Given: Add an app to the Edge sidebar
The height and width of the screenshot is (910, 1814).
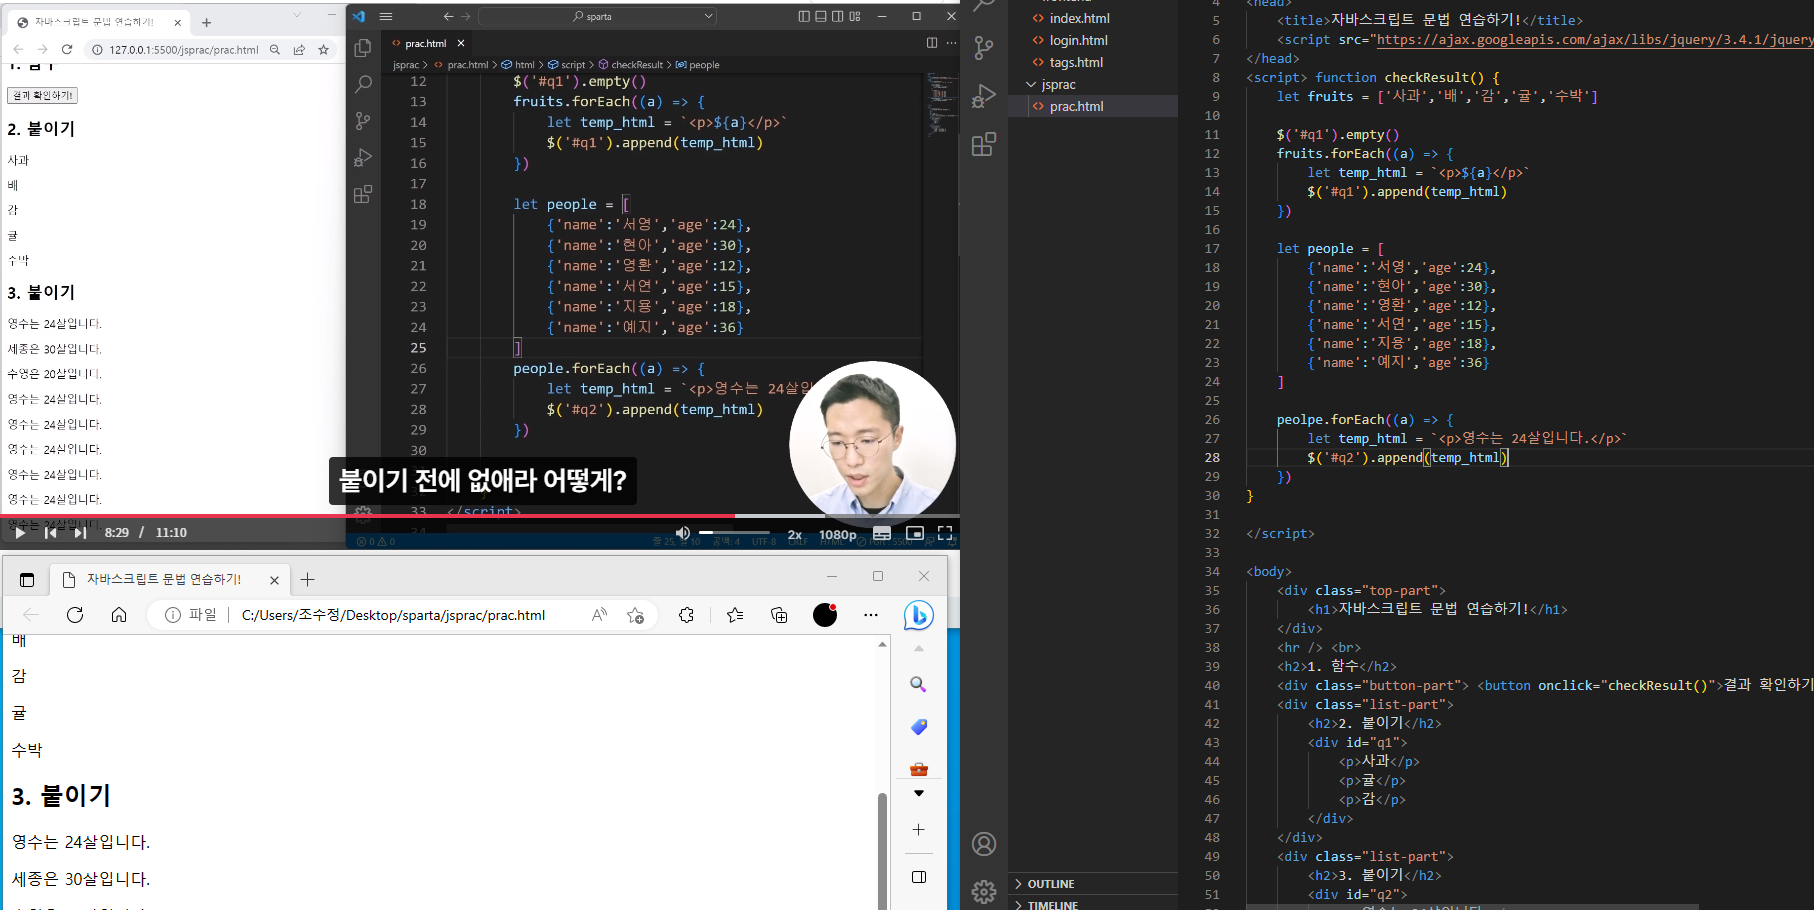Looking at the screenshot, I should pos(918,830).
